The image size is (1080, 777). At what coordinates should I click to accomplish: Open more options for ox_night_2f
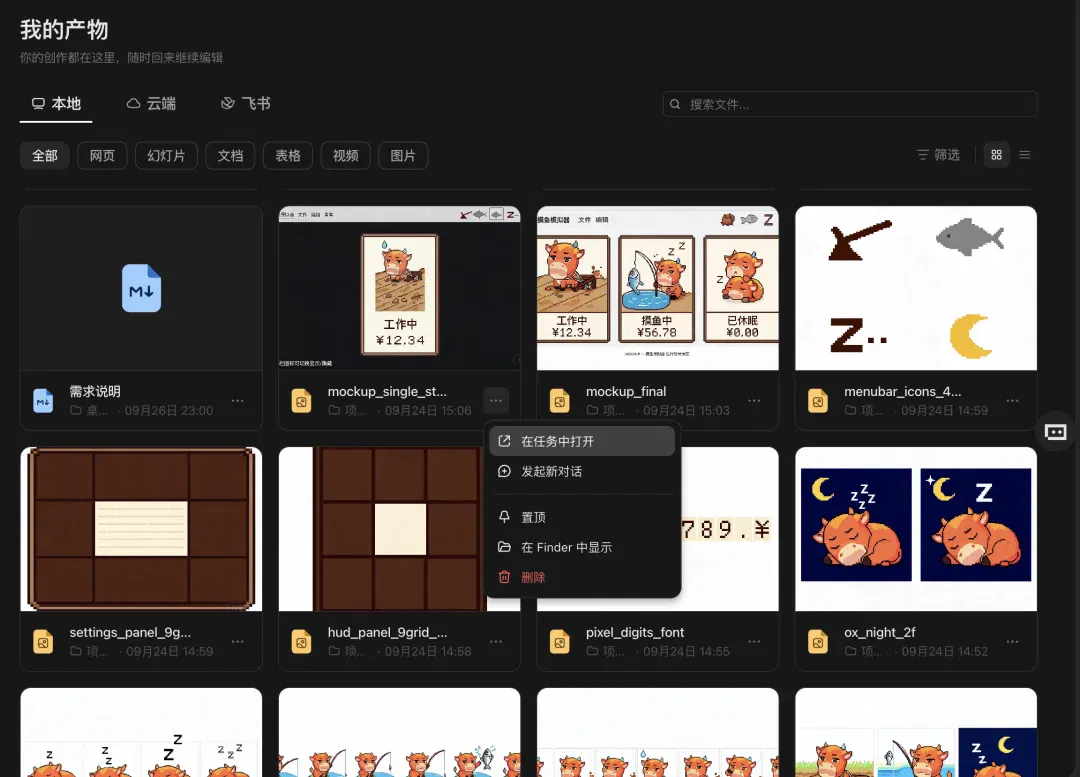1012,641
